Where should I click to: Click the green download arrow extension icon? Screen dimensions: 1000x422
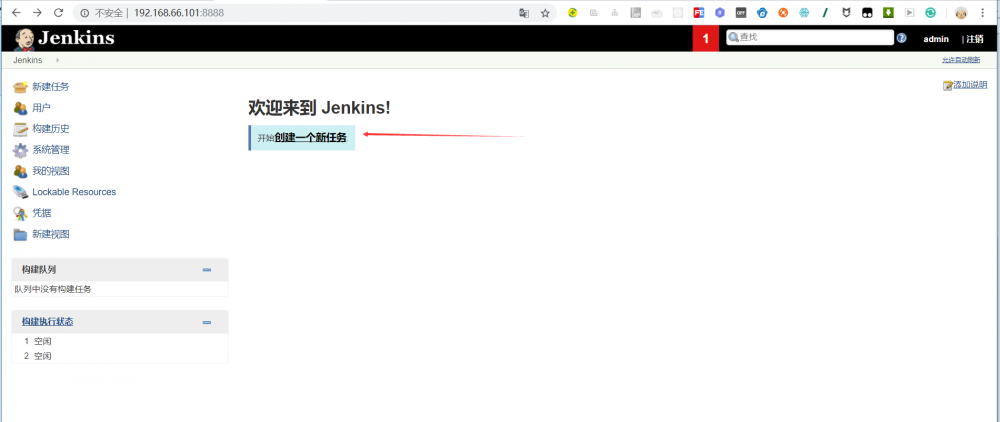coord(888,13)
